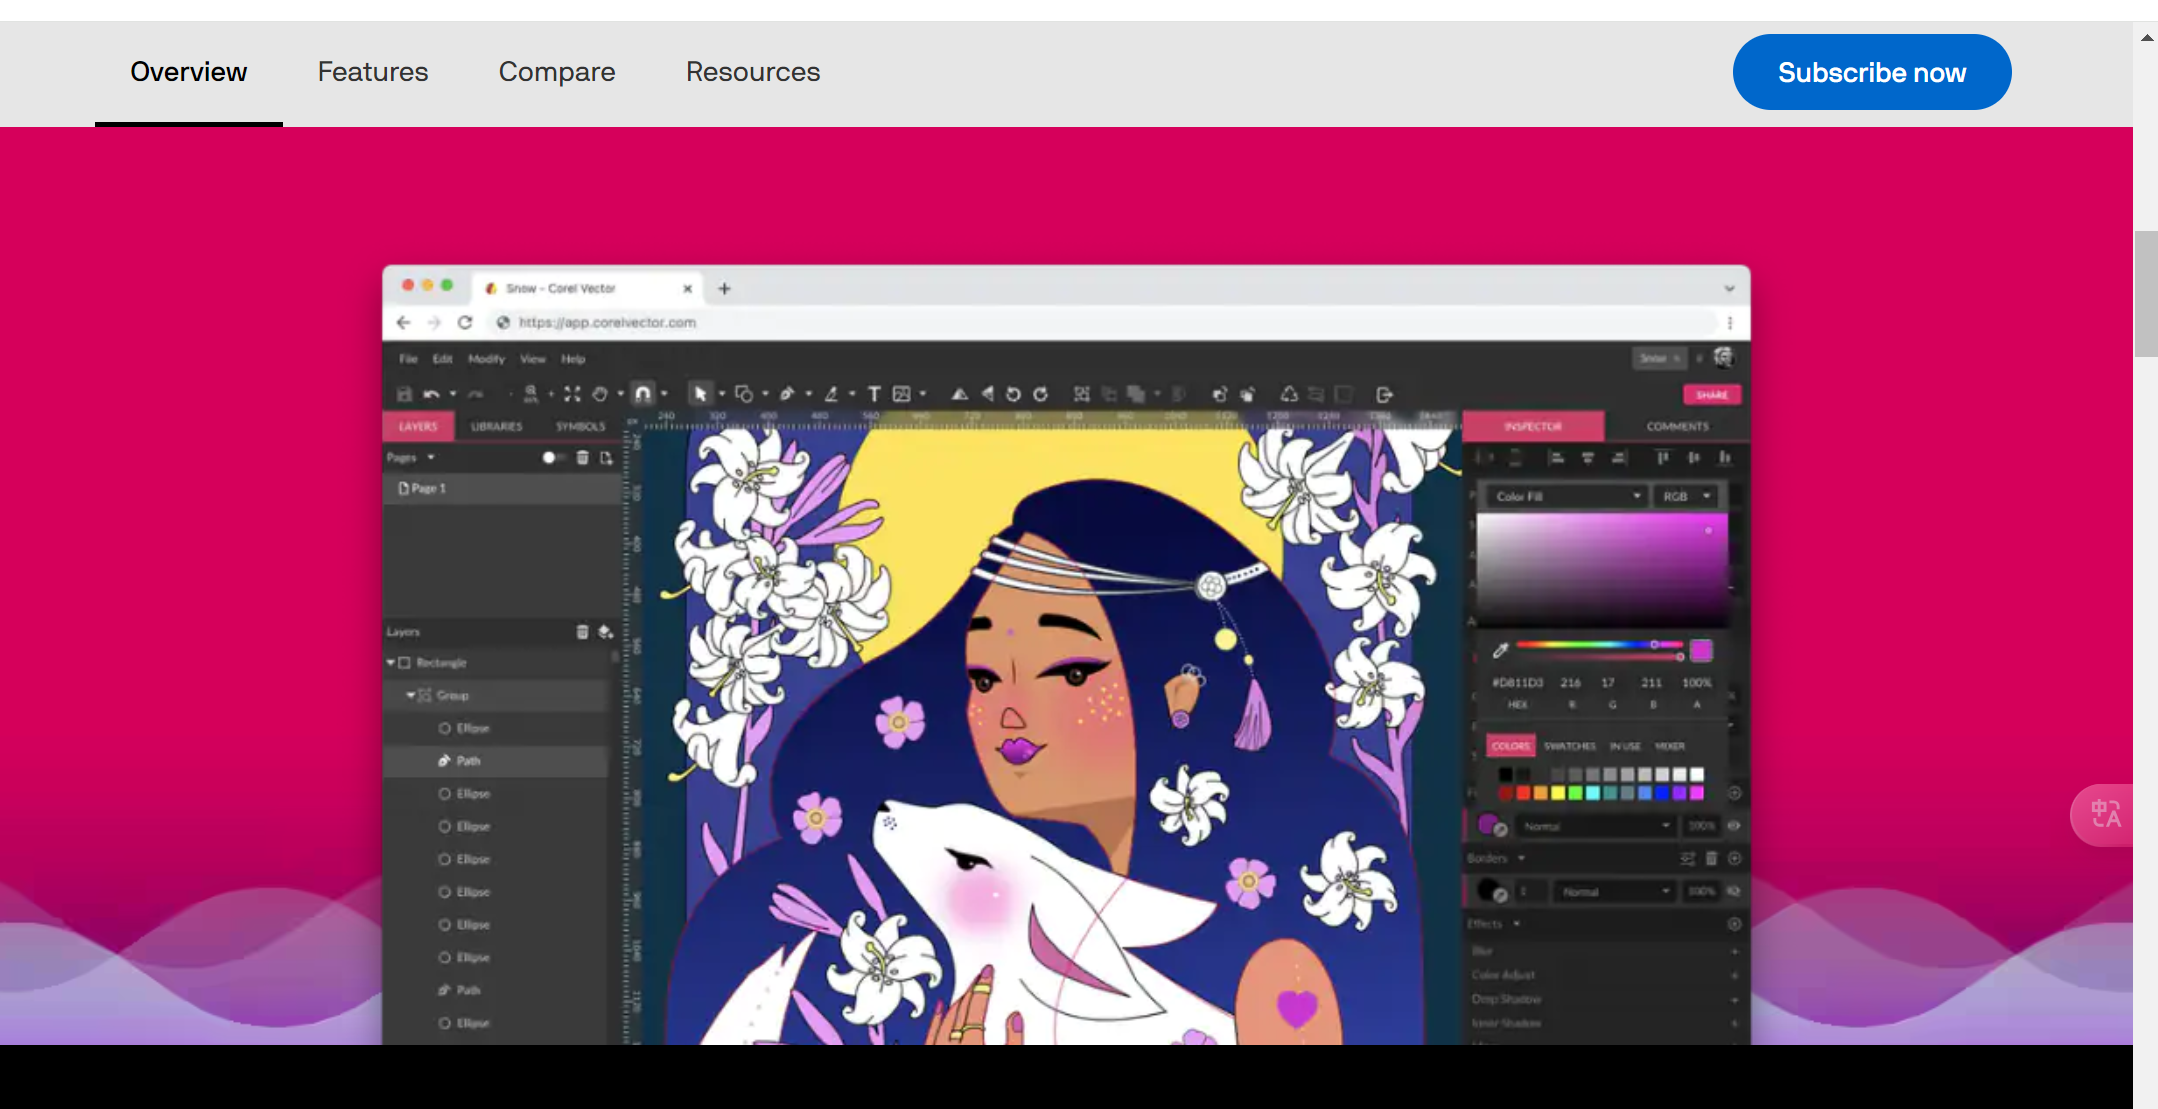Open the Features tab
2158x1109 pixels.
pyautogui.click(x=373, y=72)
